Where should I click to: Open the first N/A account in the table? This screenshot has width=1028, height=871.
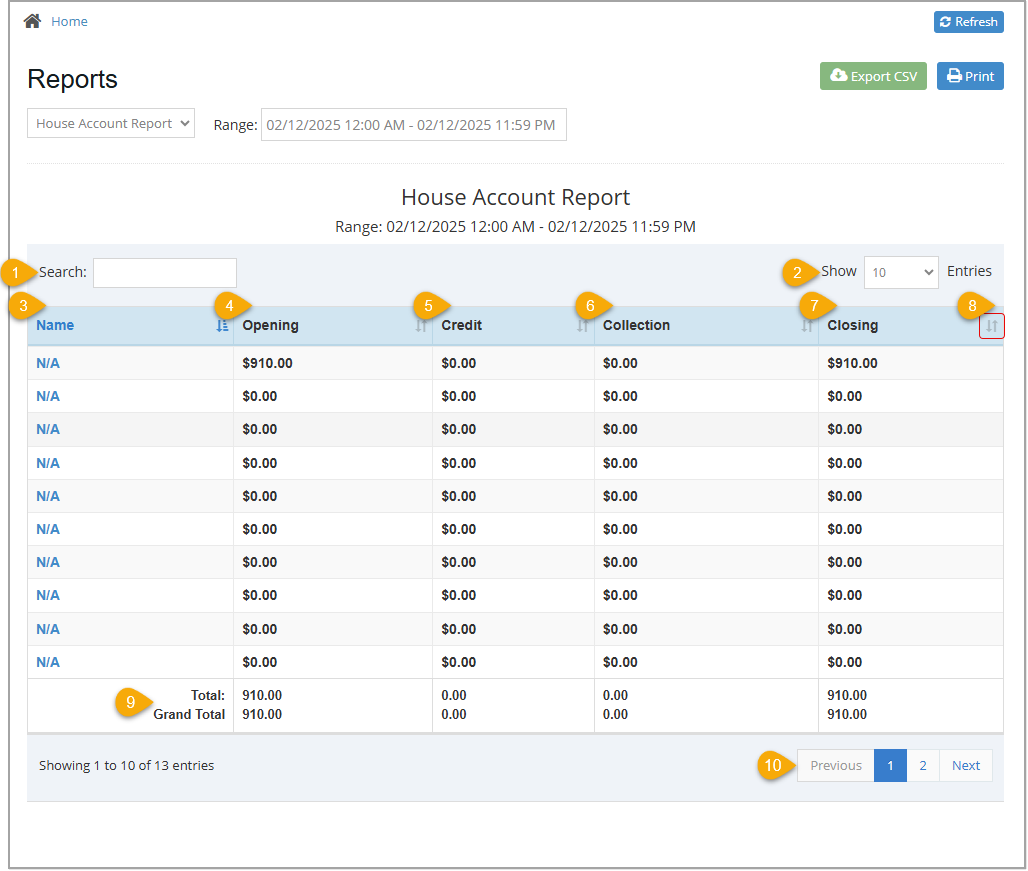point(47,362)
